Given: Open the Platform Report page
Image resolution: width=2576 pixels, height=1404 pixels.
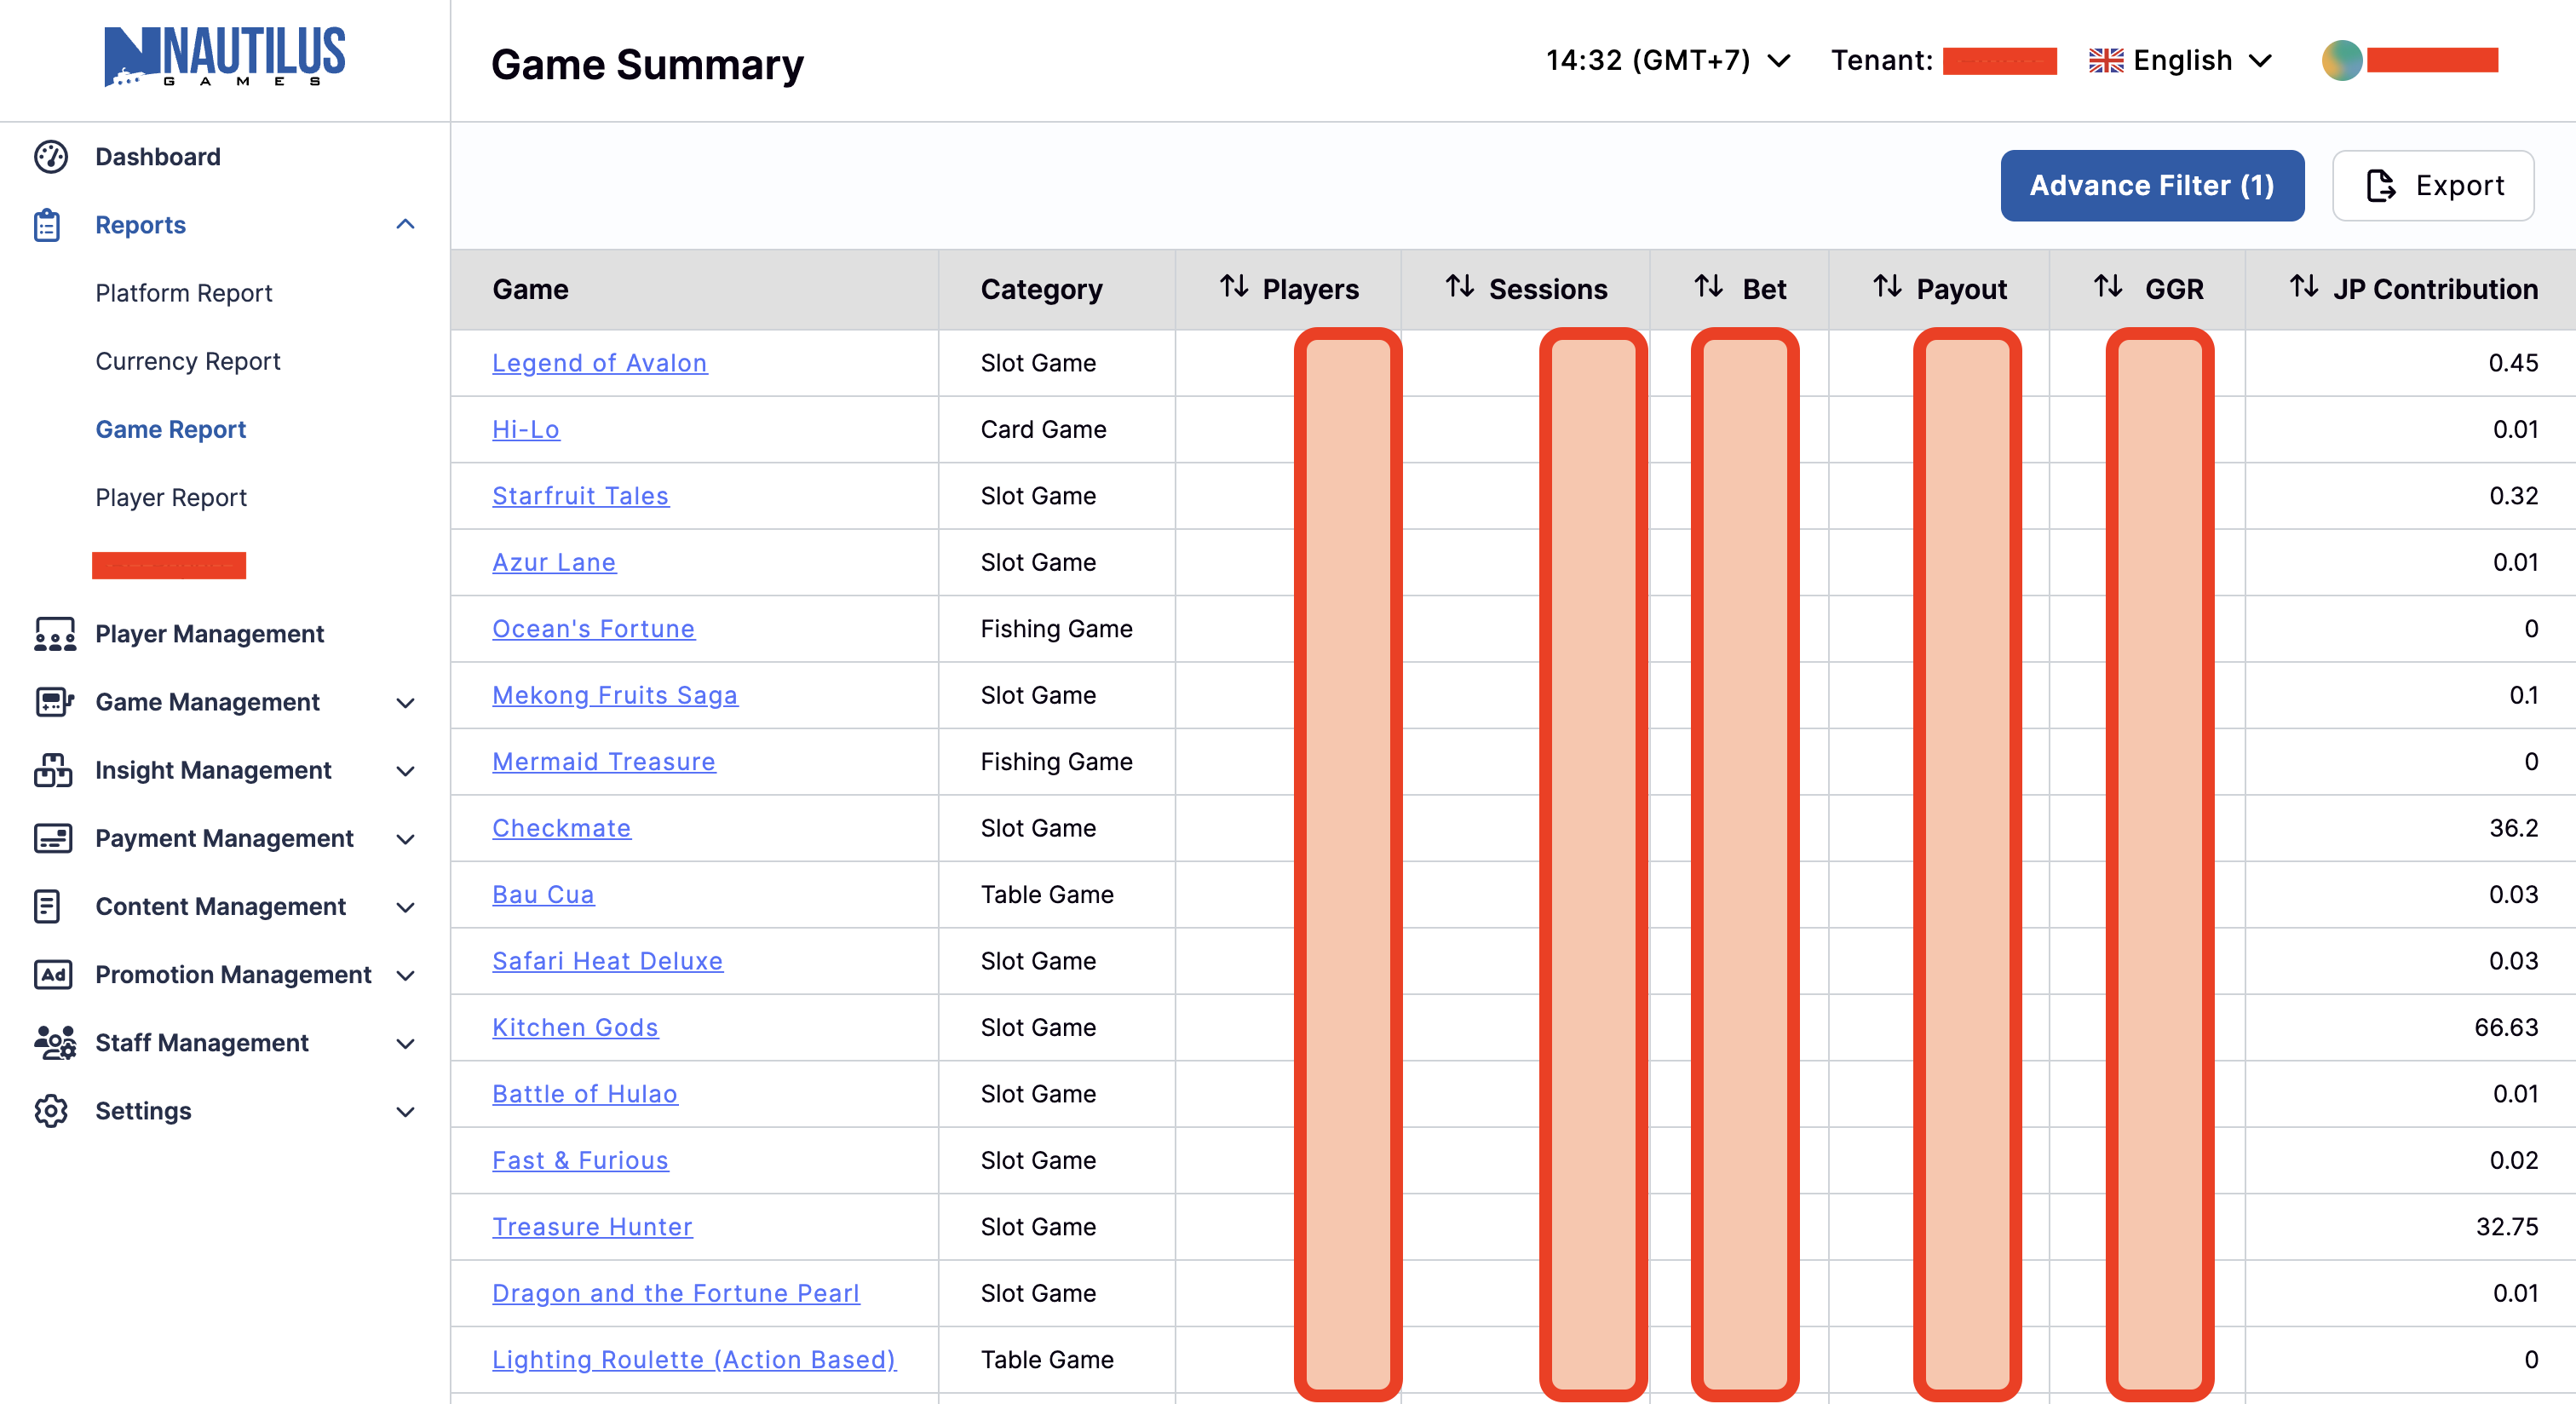Looking at the screenshot, I should [184, 293].
